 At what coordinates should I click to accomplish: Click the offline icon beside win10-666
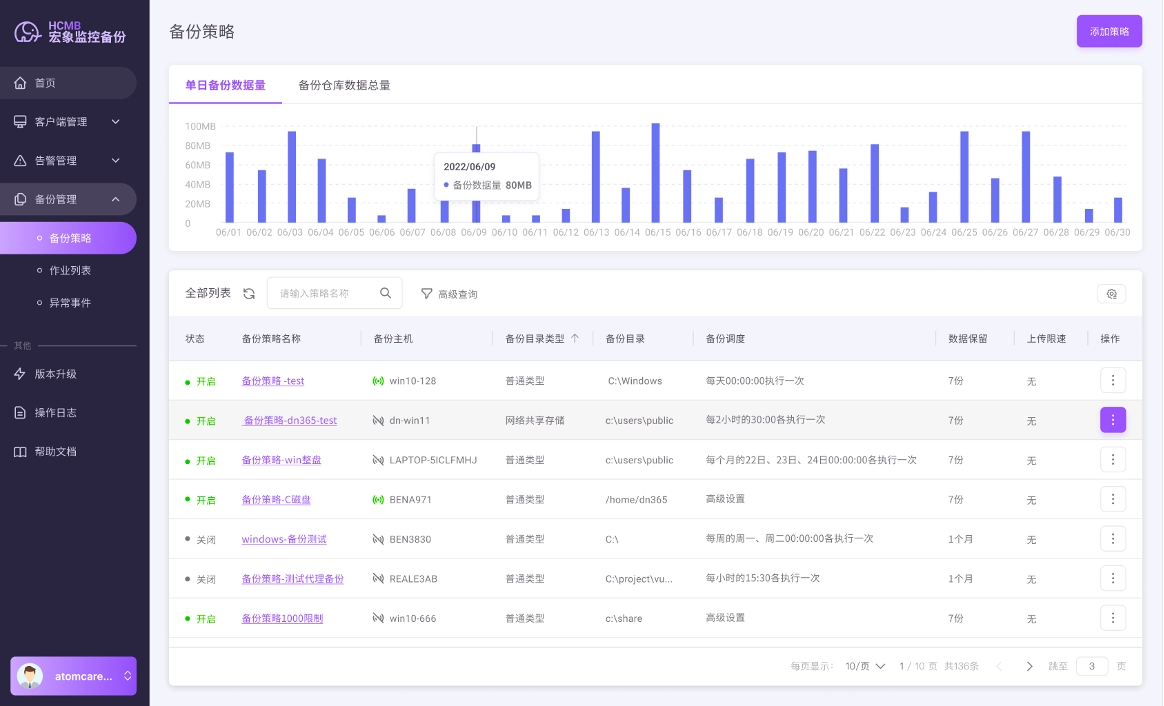[x=378, y=618]
